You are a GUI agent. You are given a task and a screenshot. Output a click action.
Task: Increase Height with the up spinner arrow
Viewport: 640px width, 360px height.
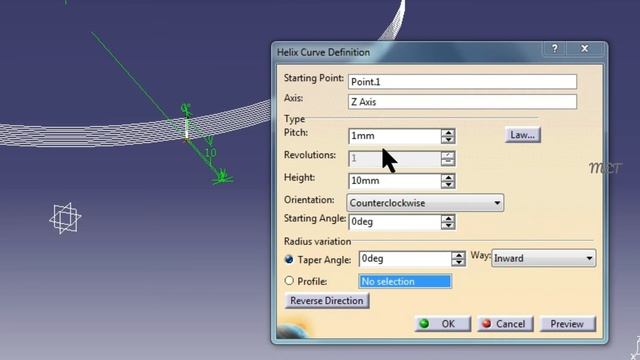448,178
